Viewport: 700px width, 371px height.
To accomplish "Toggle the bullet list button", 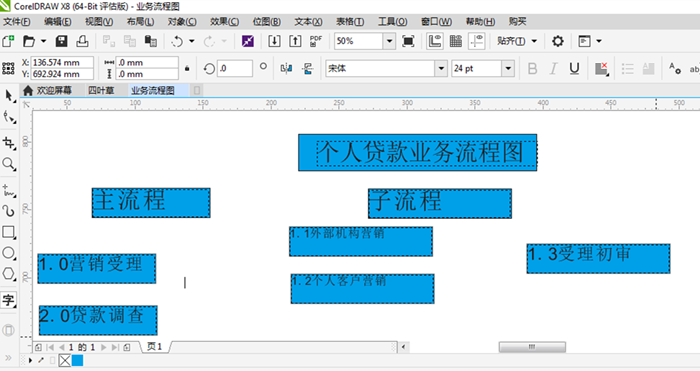I will [x=628, y=69].
